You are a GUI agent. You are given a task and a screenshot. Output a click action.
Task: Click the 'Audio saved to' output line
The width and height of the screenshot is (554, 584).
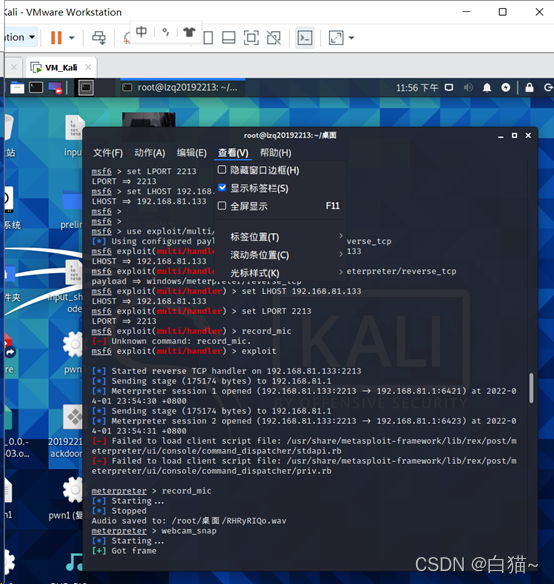coord(189,521)
